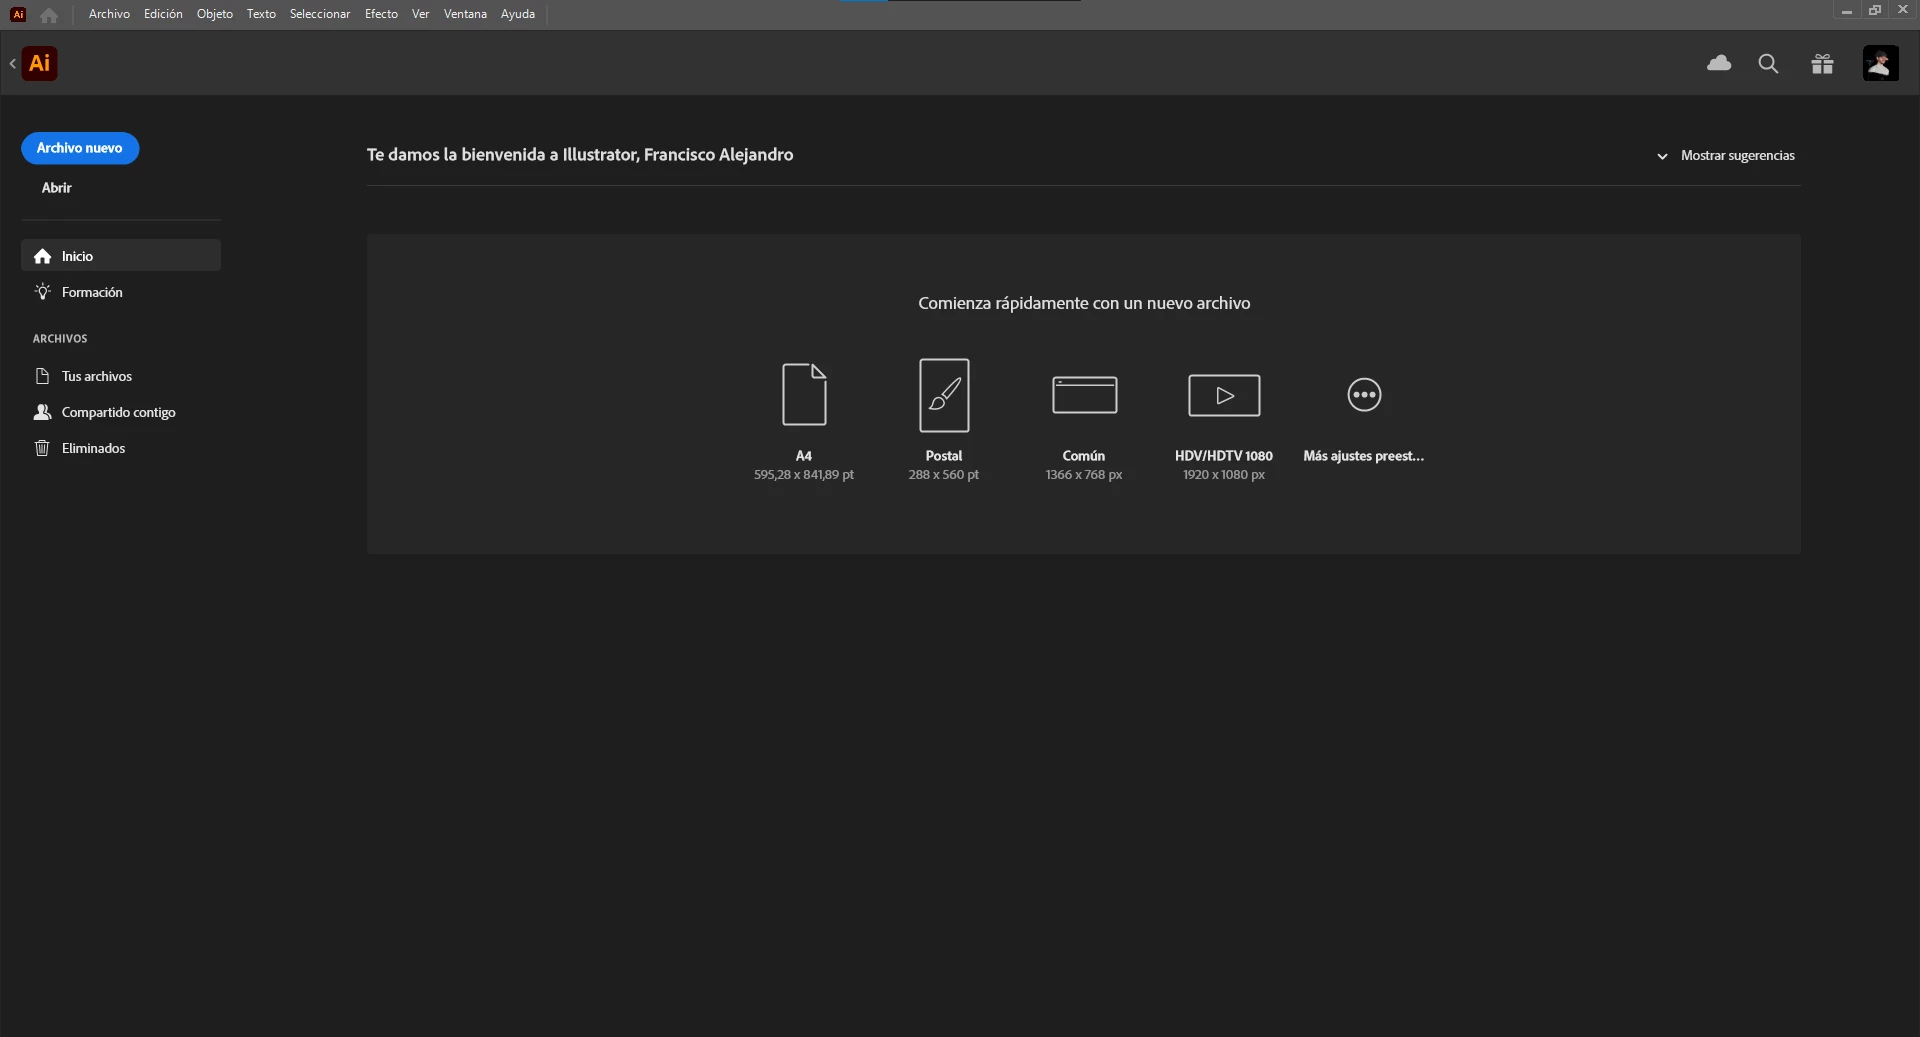Viewport: 1920px width, 1037px height.
Task: Open the Objeto menu
Action: 215,14
